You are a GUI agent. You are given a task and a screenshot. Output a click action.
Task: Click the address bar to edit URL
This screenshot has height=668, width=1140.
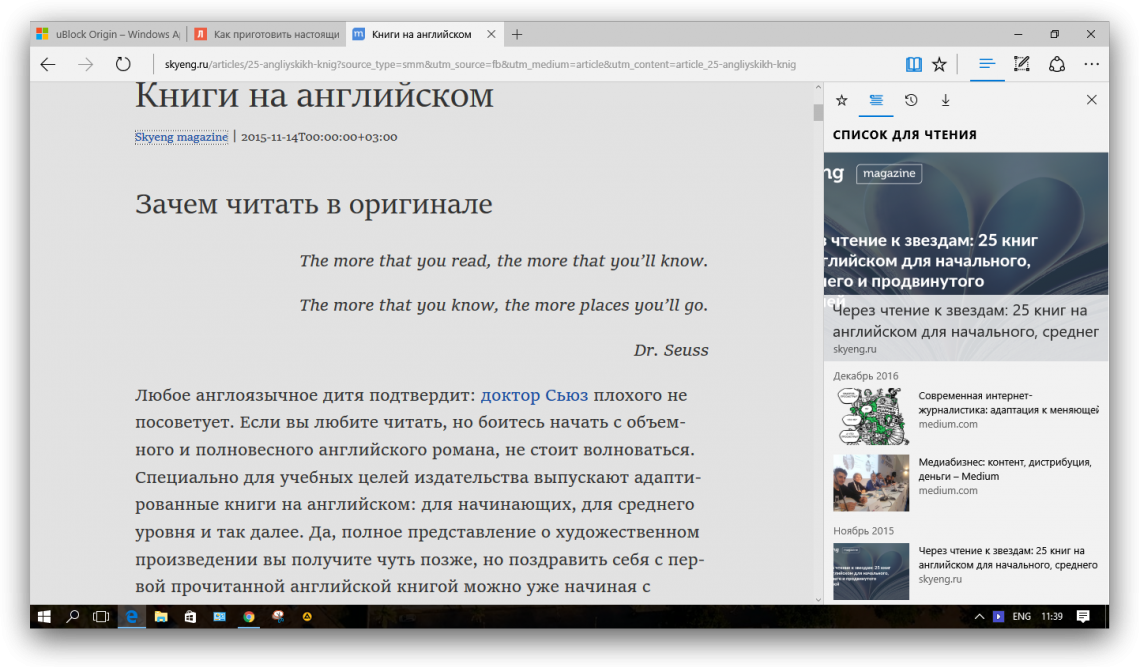pyautogui.click(x=450, y=63)
